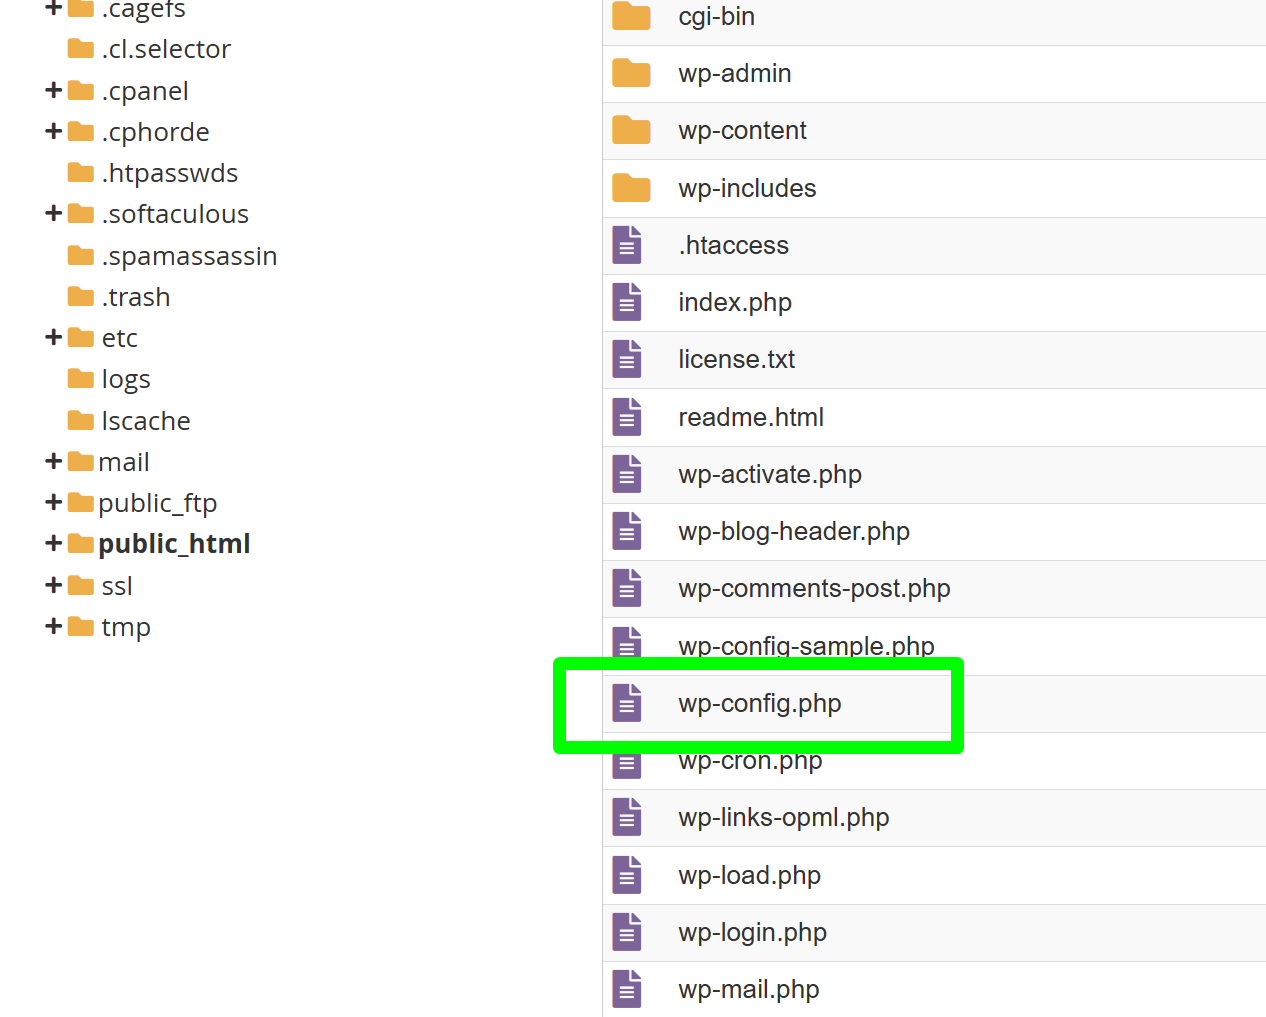Select the license.txt file

click(736, 359)
